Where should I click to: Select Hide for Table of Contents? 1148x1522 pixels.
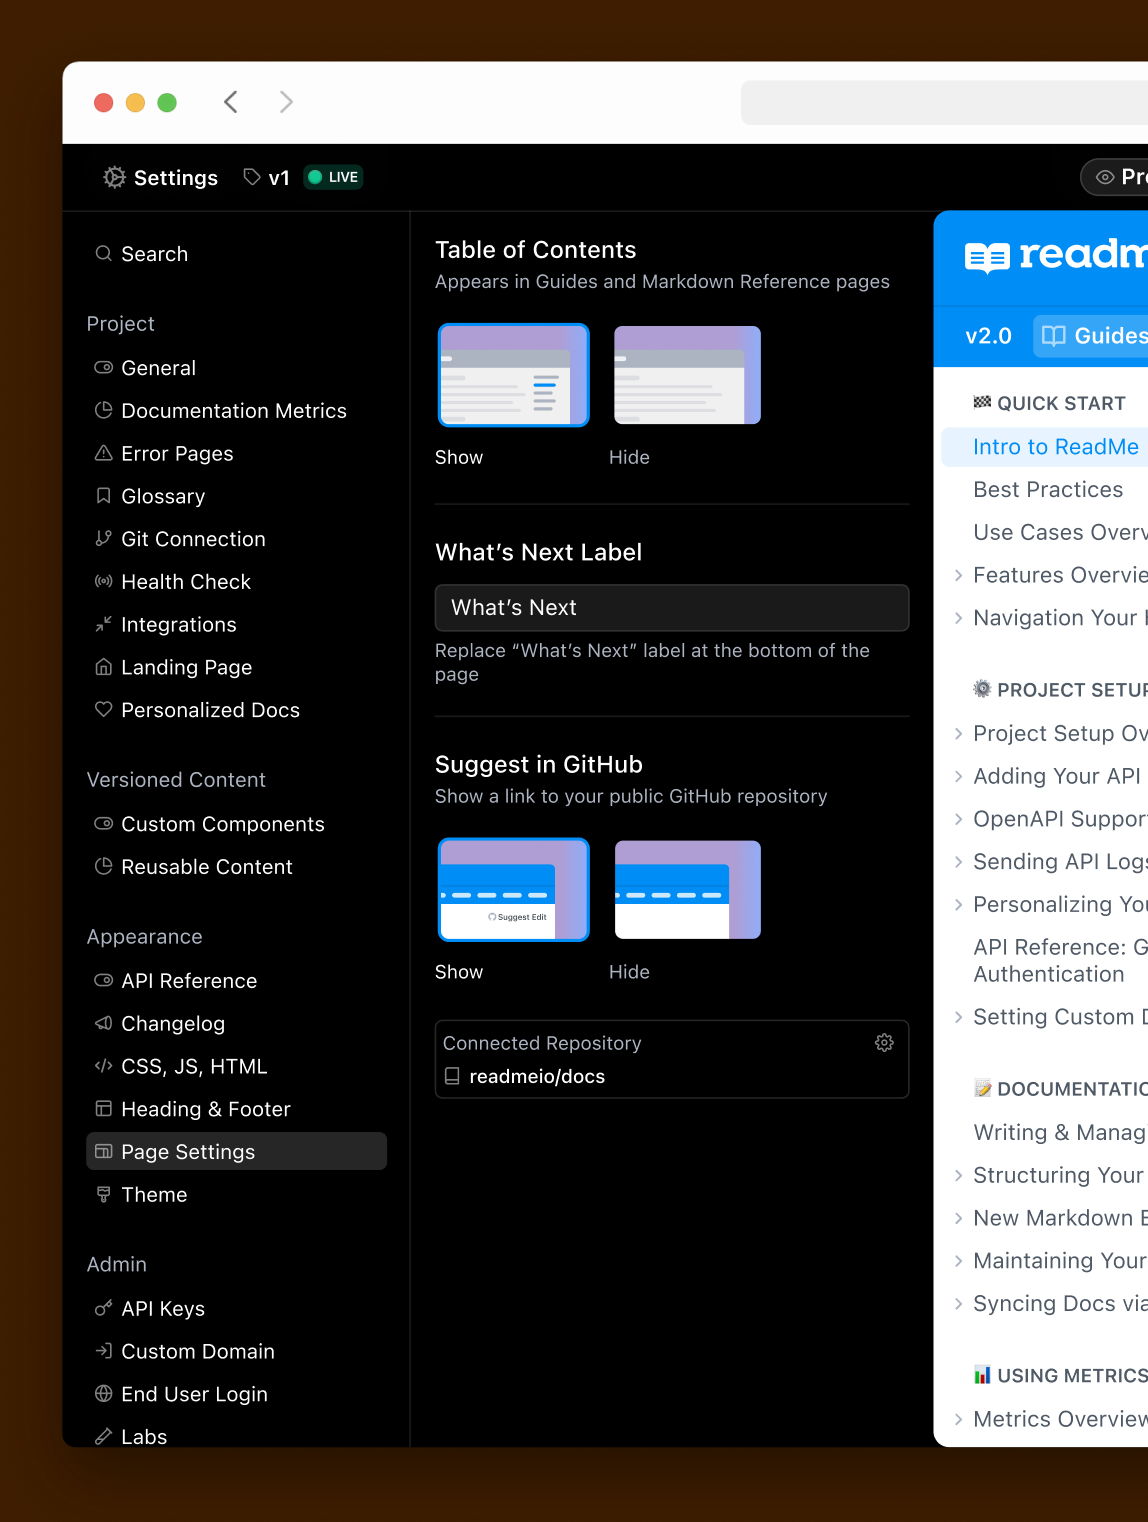coord(687,375)
